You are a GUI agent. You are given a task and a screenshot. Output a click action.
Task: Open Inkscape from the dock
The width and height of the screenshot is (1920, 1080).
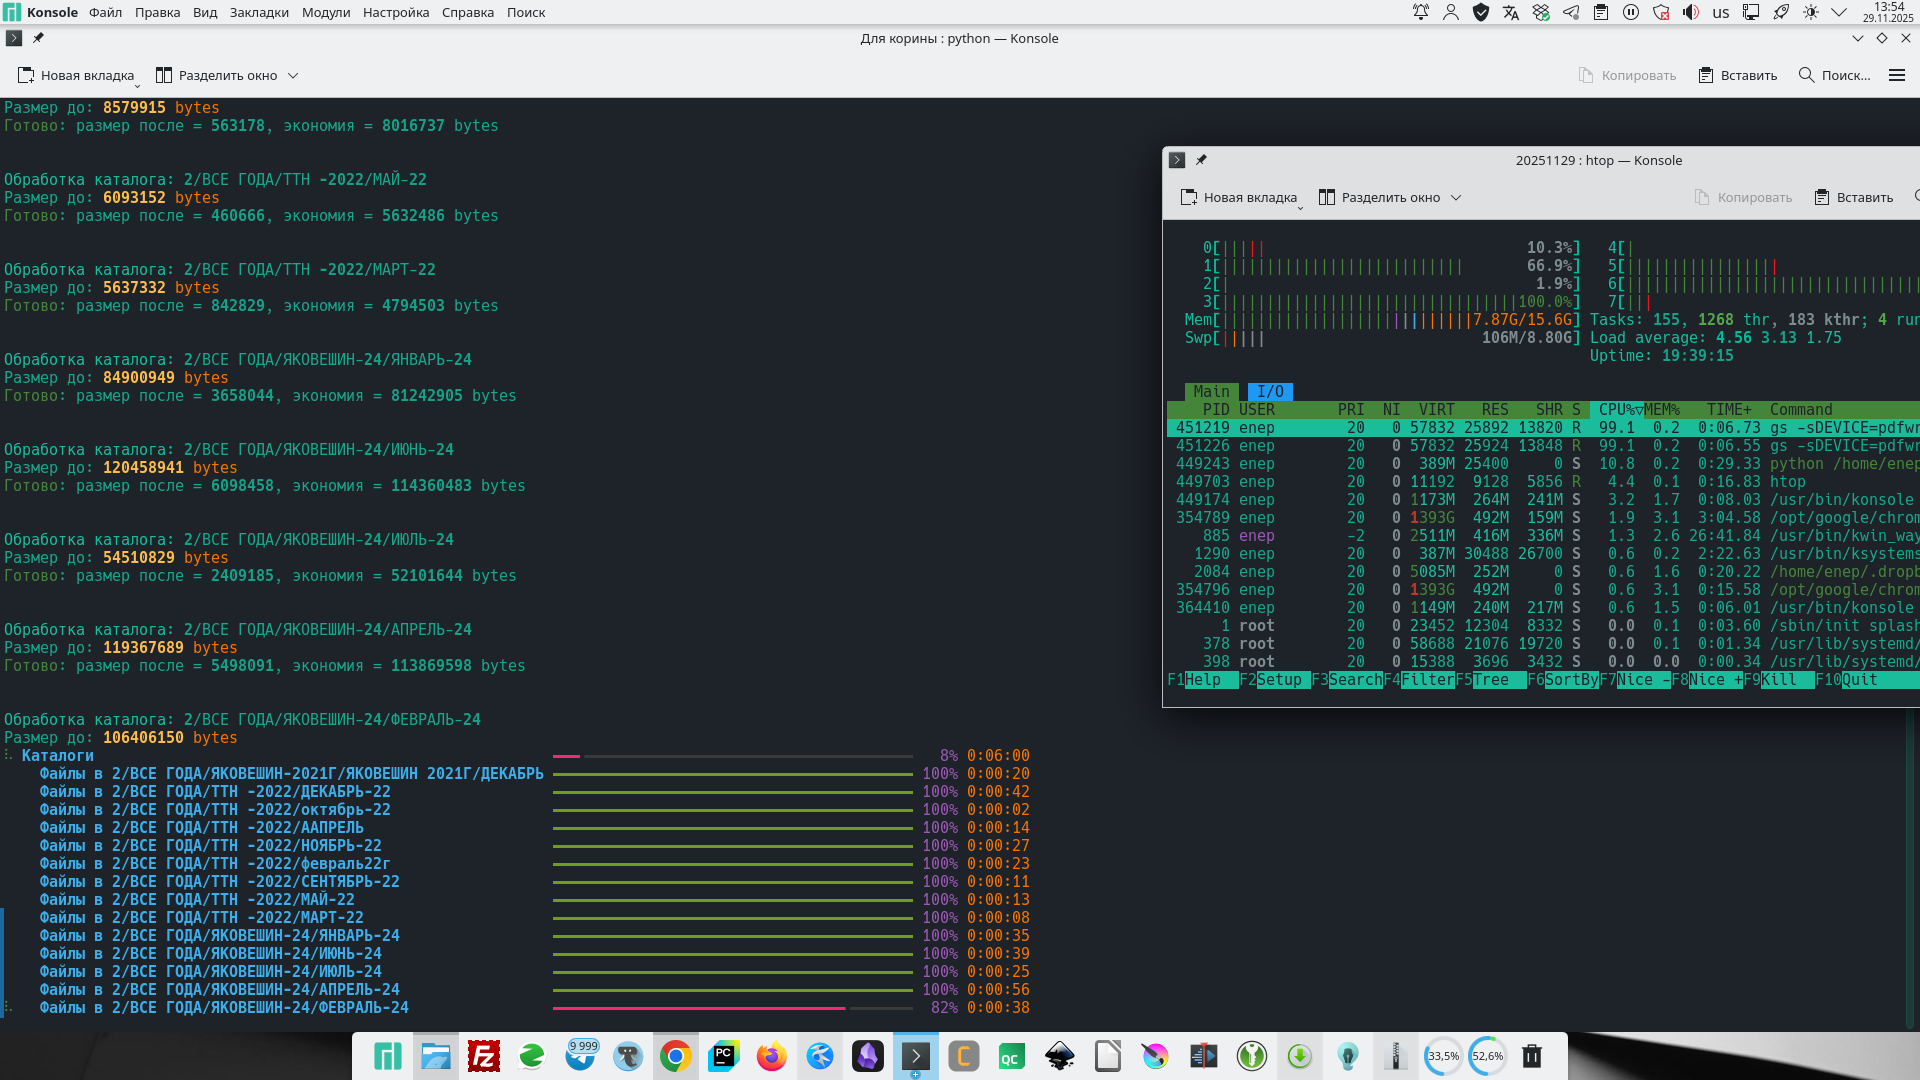[x=1059, y=1056]
